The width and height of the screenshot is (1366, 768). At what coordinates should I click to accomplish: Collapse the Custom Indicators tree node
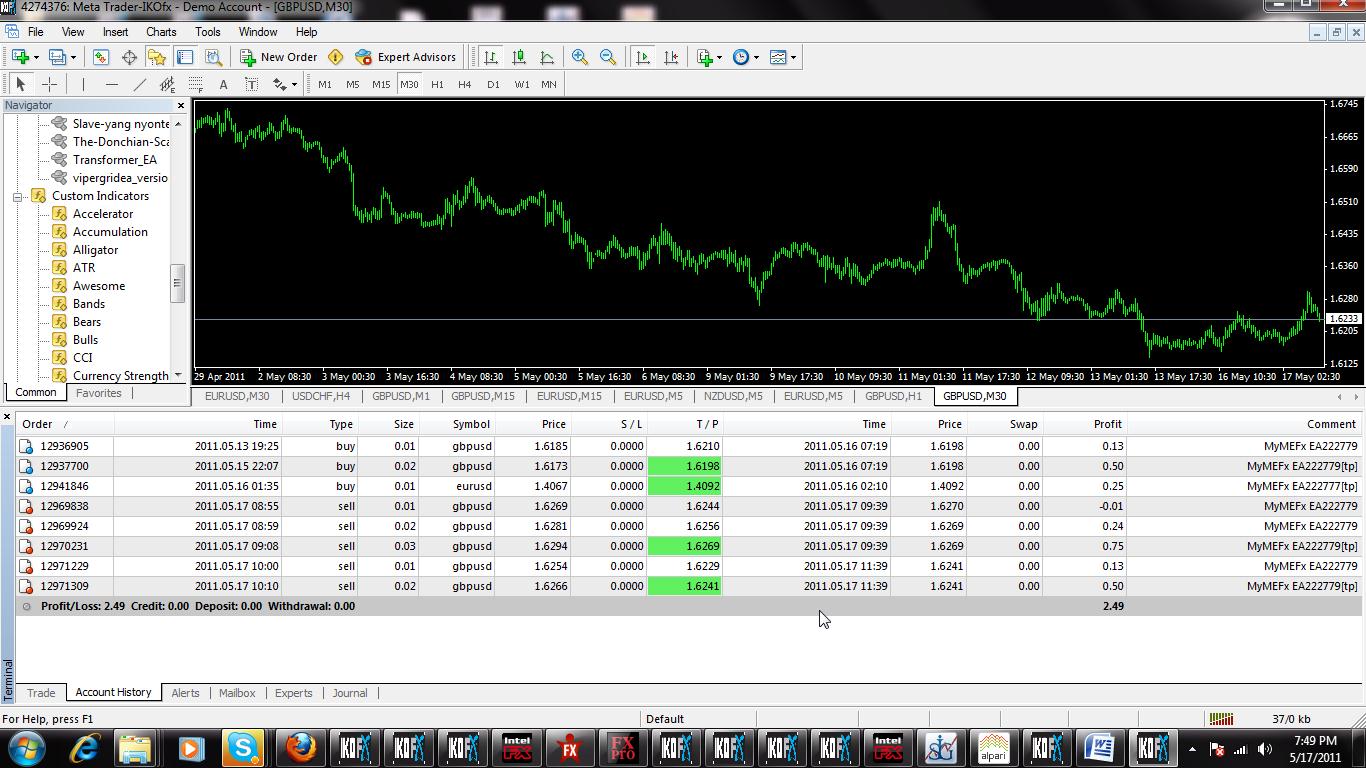point(17,196)
